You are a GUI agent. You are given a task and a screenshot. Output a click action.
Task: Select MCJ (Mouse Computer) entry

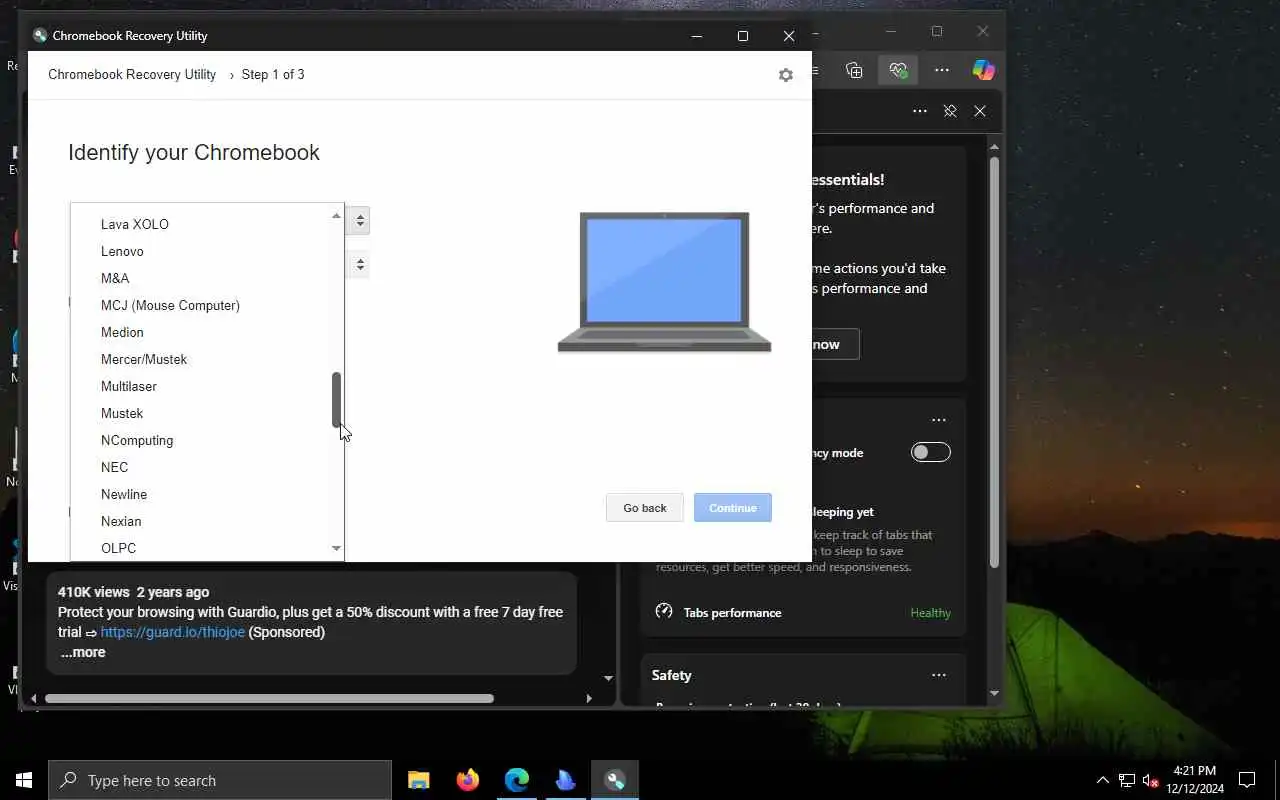207,305
